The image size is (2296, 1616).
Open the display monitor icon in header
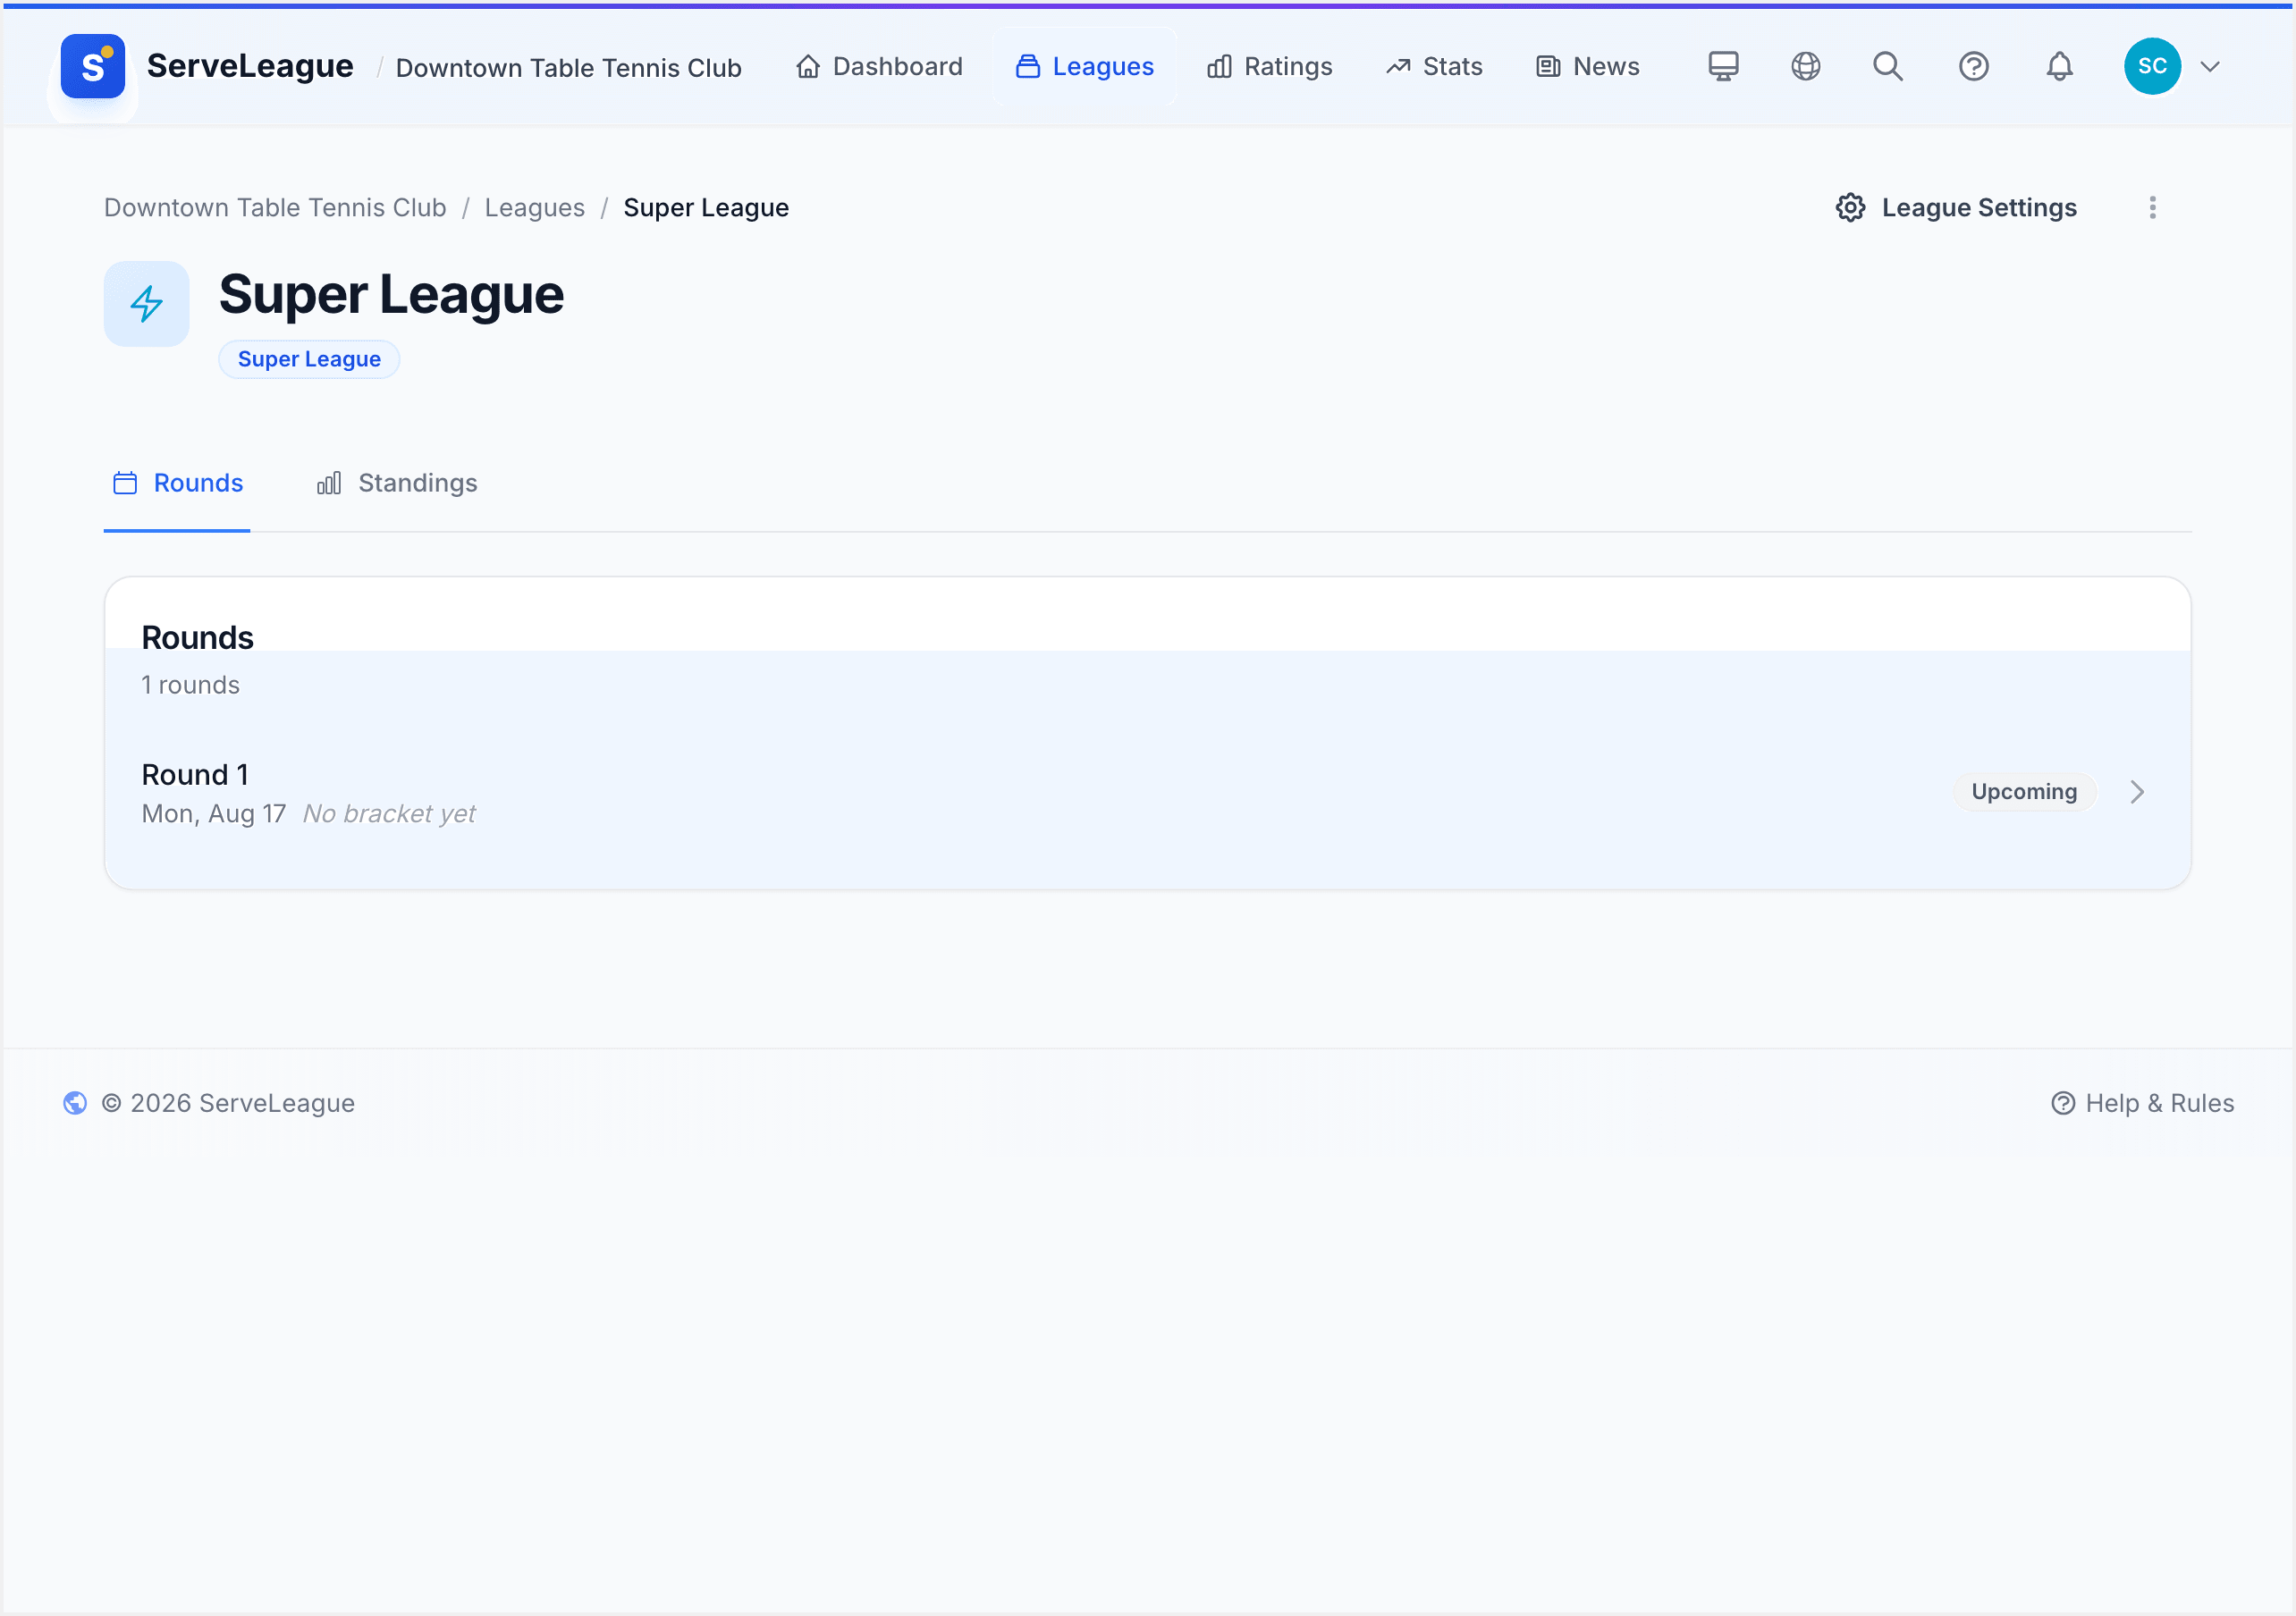click(1722, 66)
